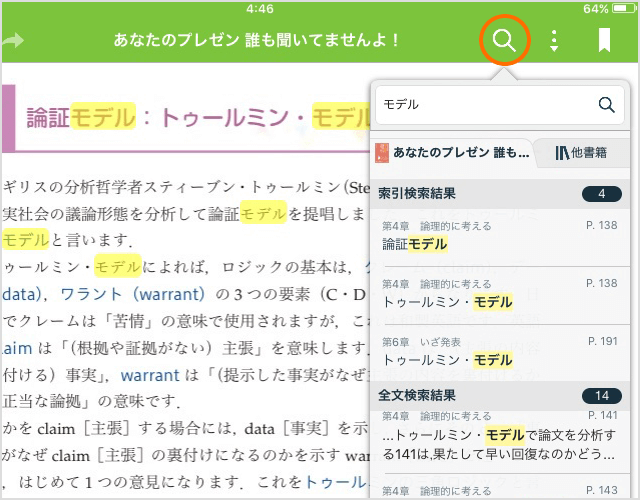This screenshot has height=500, width=640.
Task: Tap the full-text result count badge 14
Action: point(602,396)
